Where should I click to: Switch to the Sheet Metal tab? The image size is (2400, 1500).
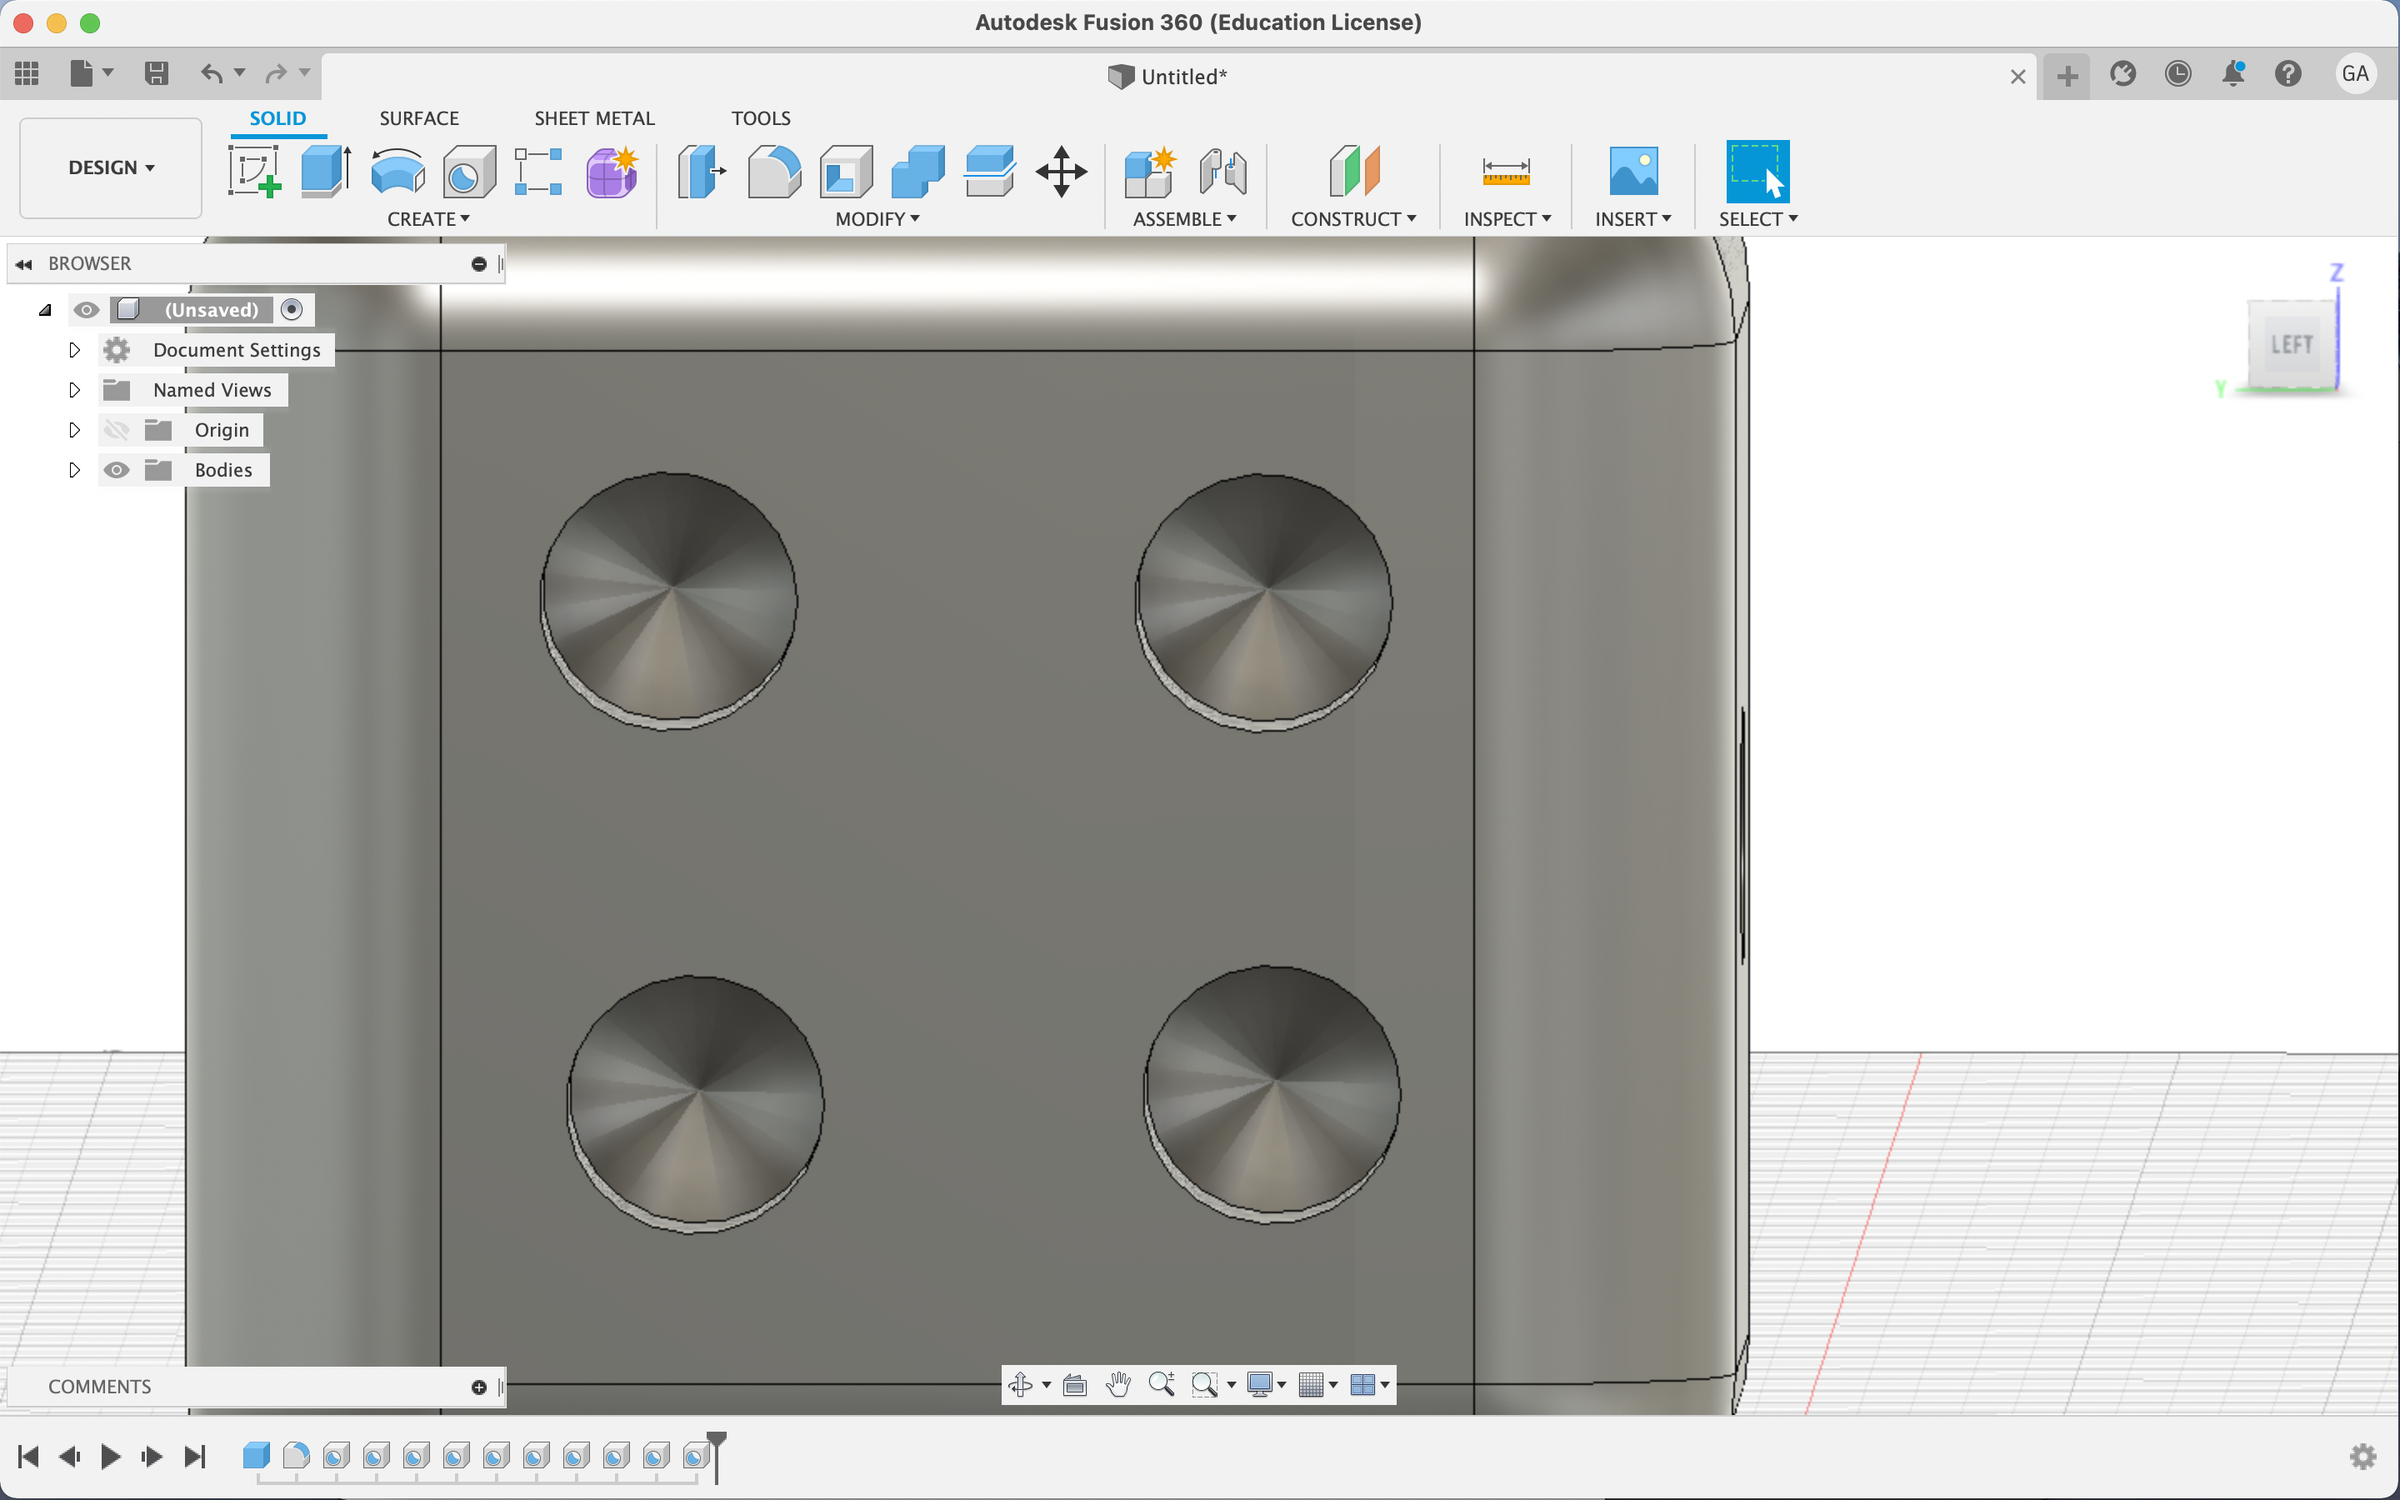point(594,117)
